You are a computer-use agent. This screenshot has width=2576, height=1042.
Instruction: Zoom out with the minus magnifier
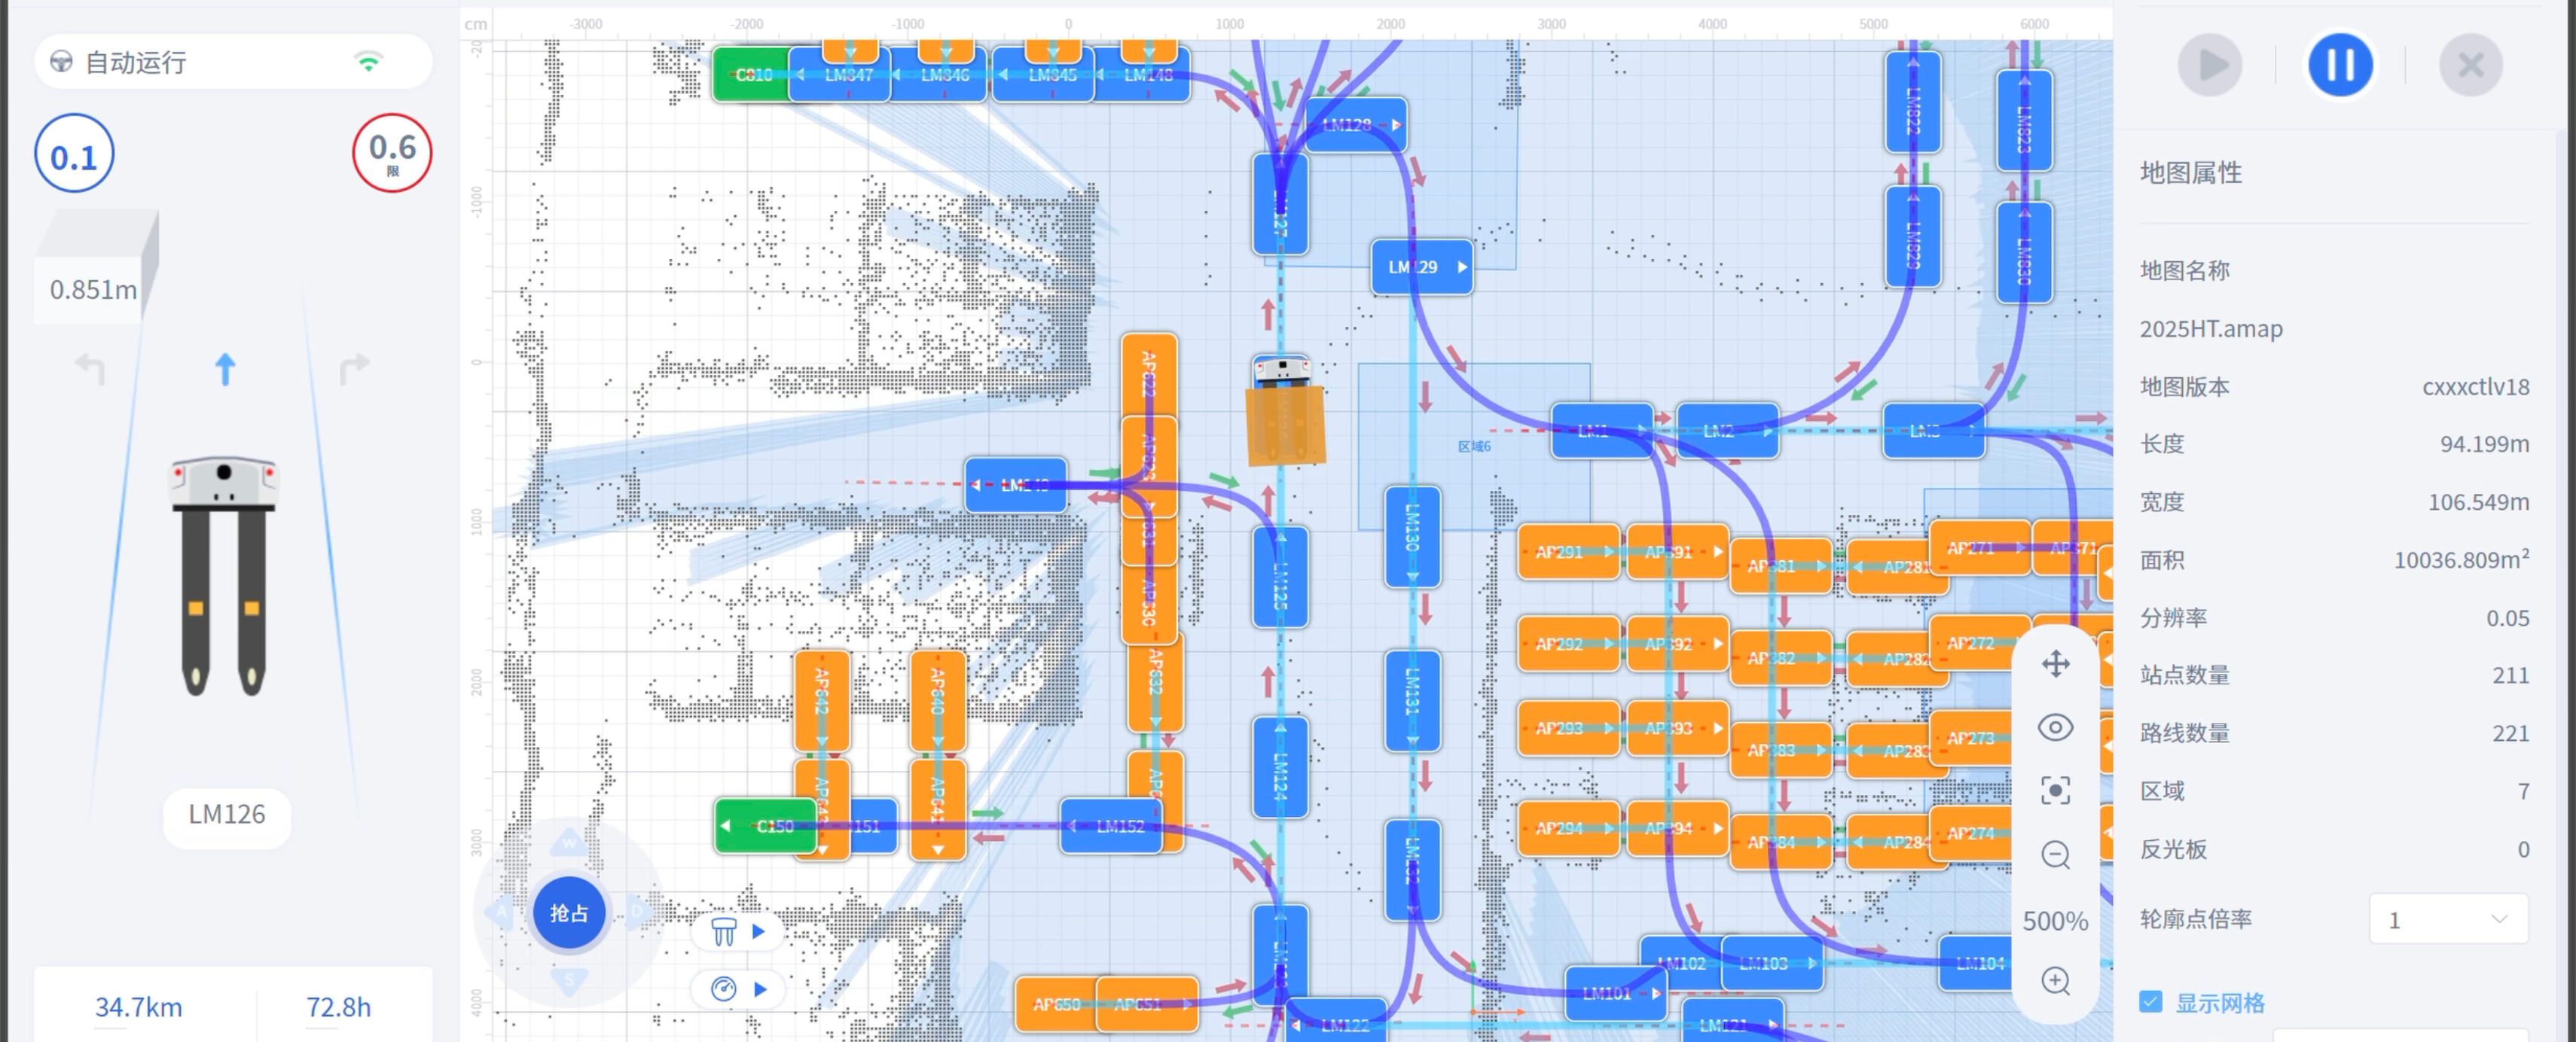tap(2055, 855)
